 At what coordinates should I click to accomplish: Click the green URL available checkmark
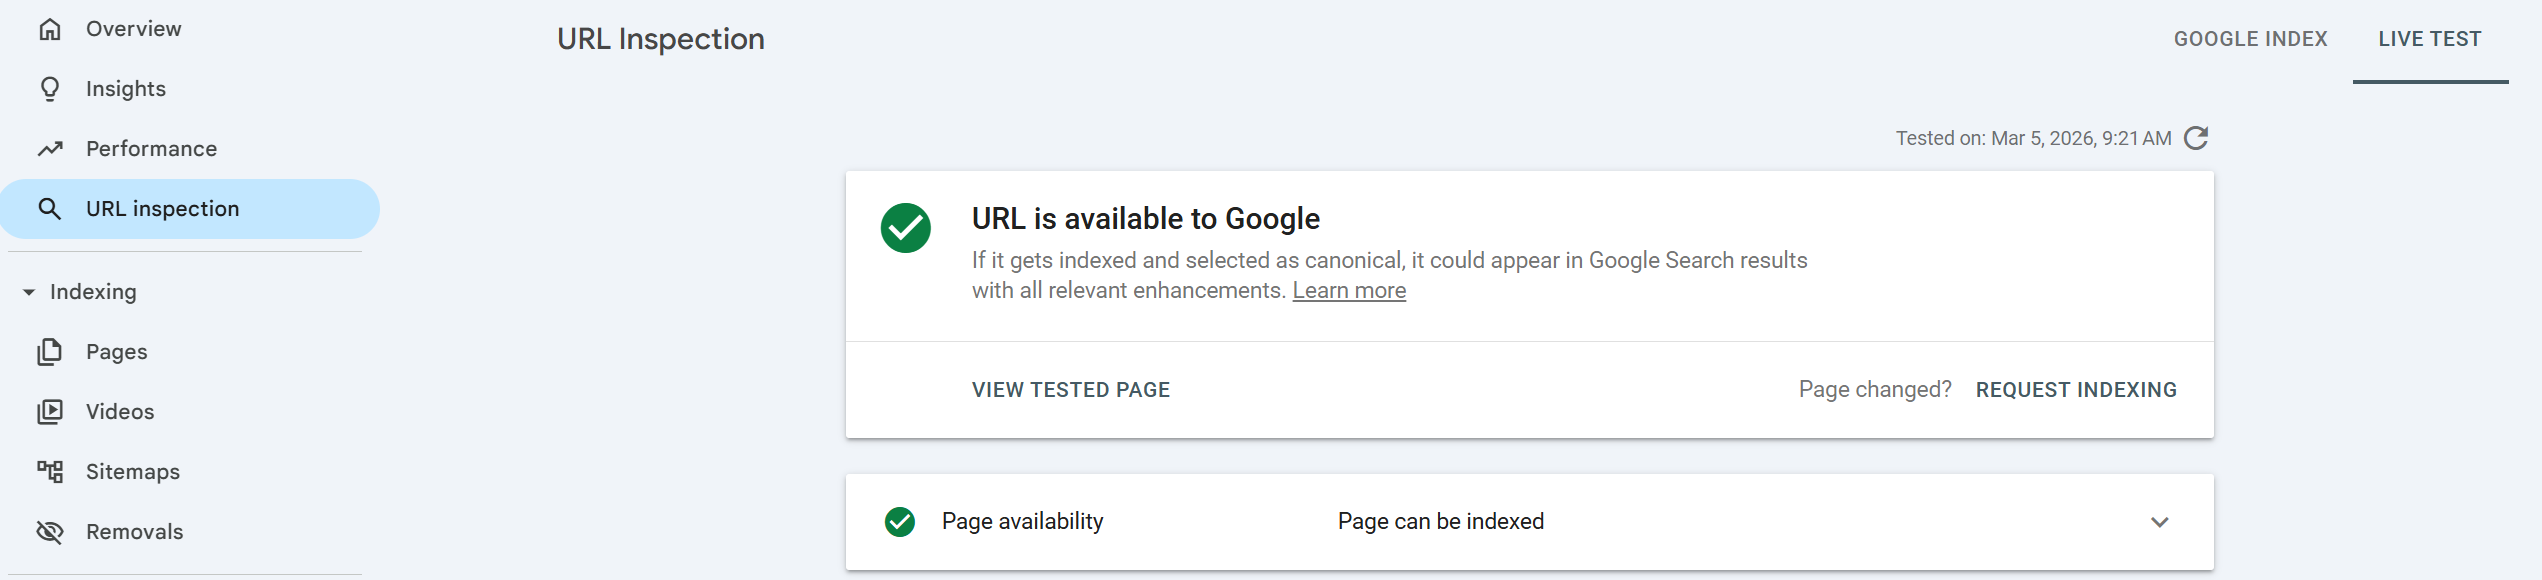pos(906,228)
